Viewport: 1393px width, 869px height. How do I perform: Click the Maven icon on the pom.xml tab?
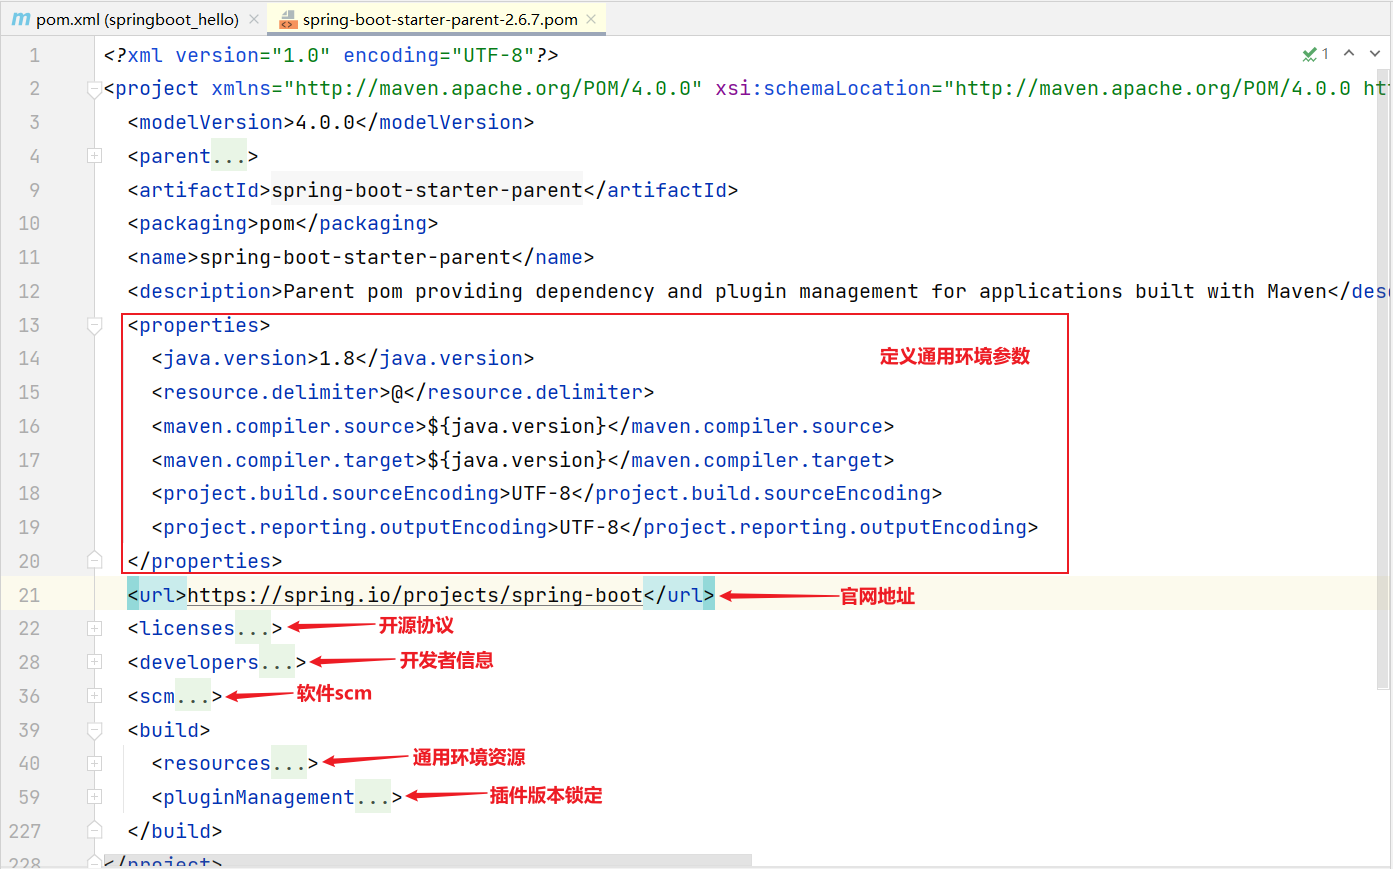pos(20,19)
